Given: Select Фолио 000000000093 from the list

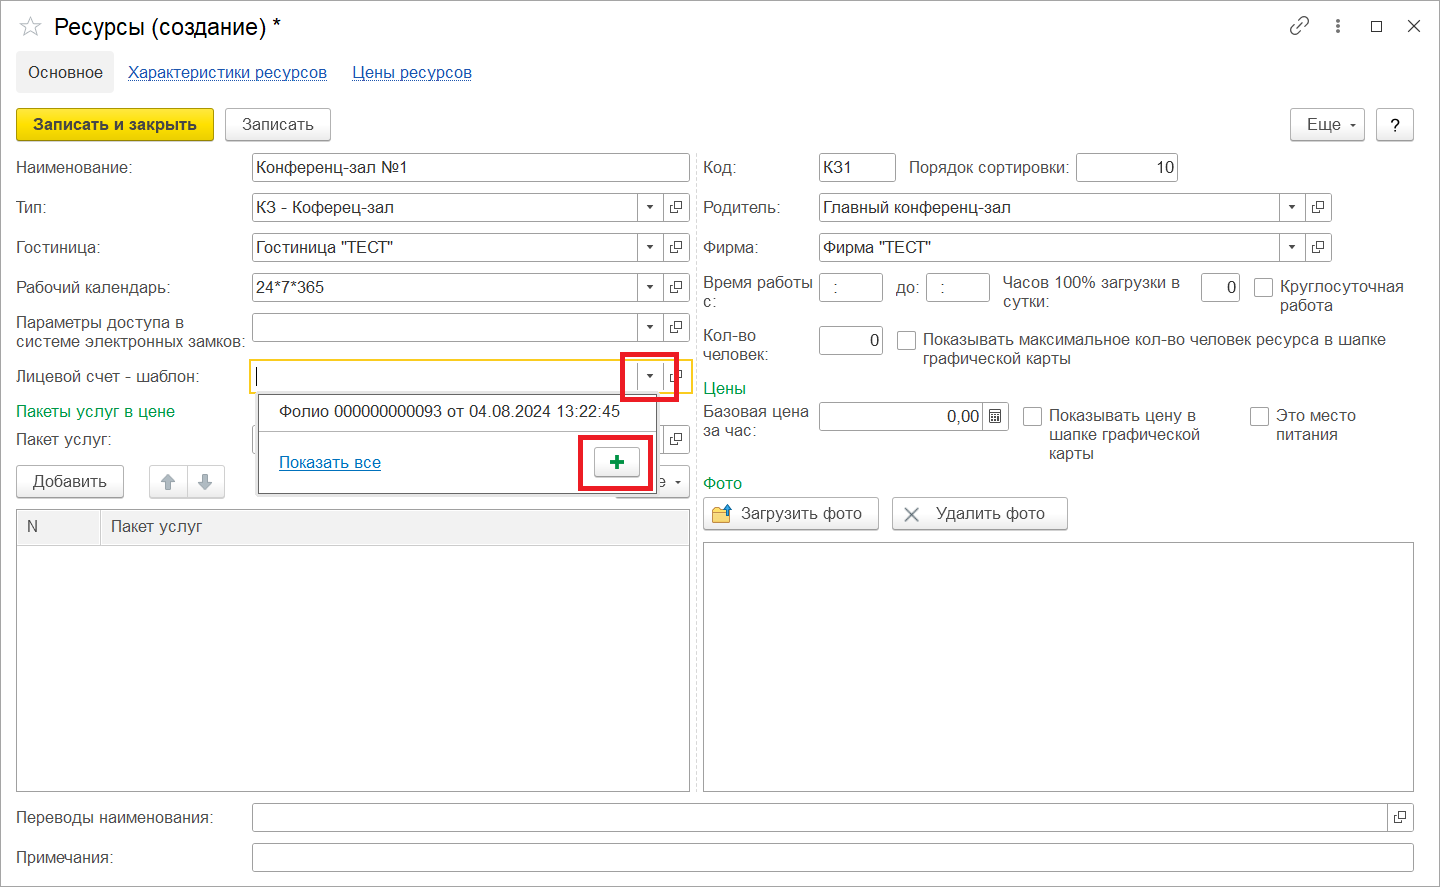Looking at the screenshot, I should pyautogui.click(x=457, y=411).
